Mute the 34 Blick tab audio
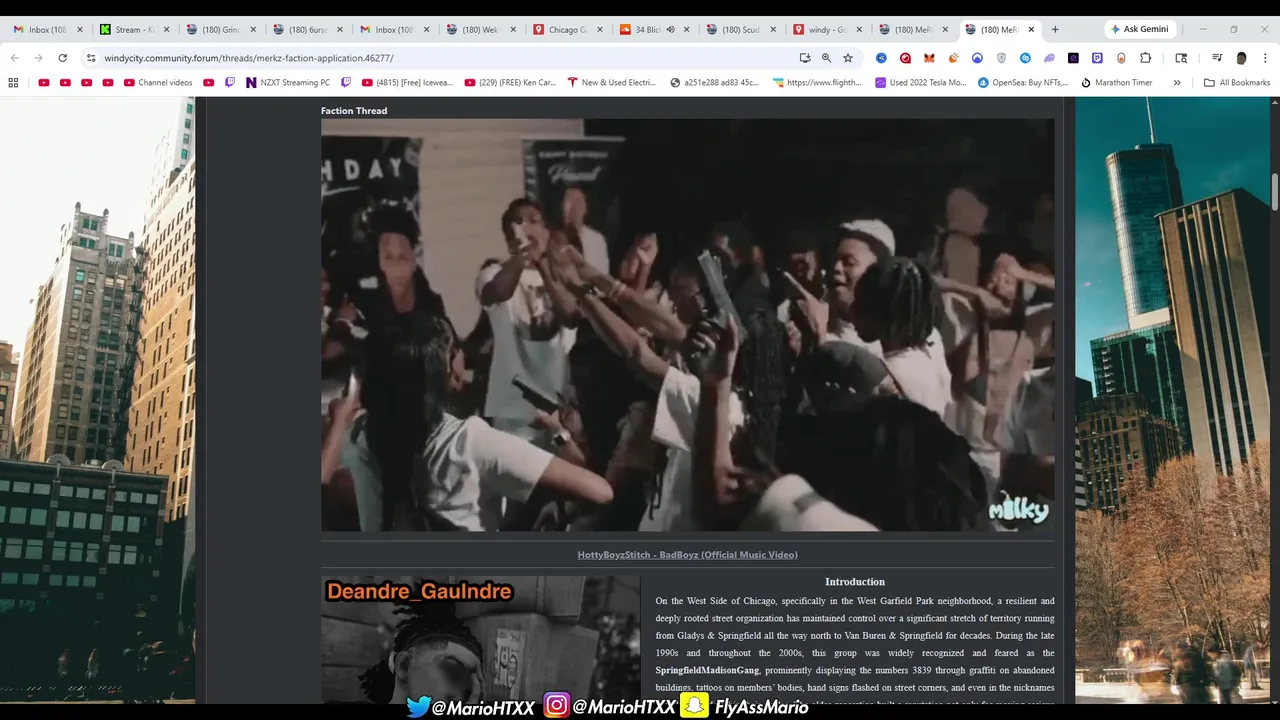Image resolution: width=1280 pixels, height=720 pixels. [670, 30]
